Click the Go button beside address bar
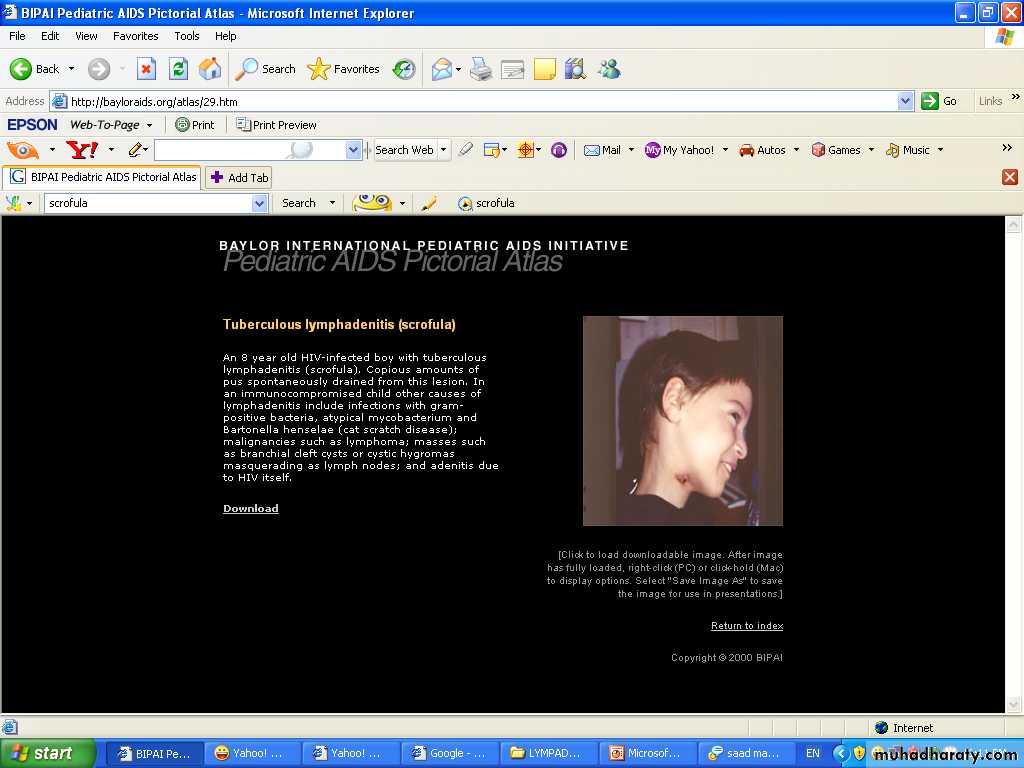 [x=940, y=101]
